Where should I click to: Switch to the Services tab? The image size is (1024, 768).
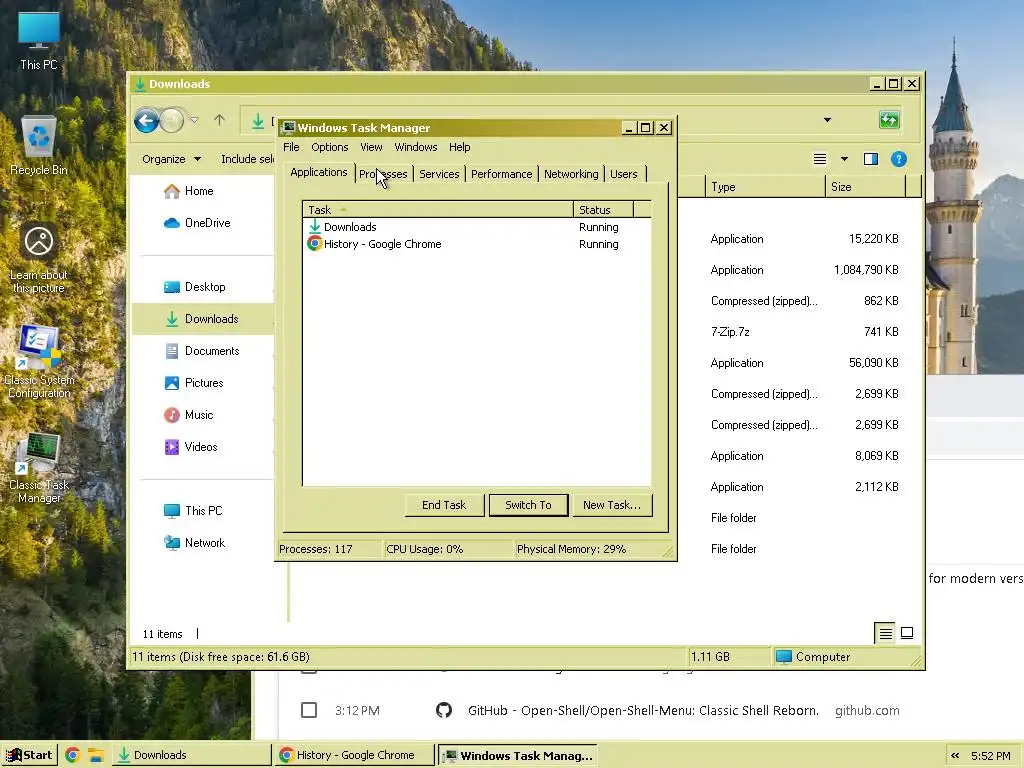click(x=439, y=174)
